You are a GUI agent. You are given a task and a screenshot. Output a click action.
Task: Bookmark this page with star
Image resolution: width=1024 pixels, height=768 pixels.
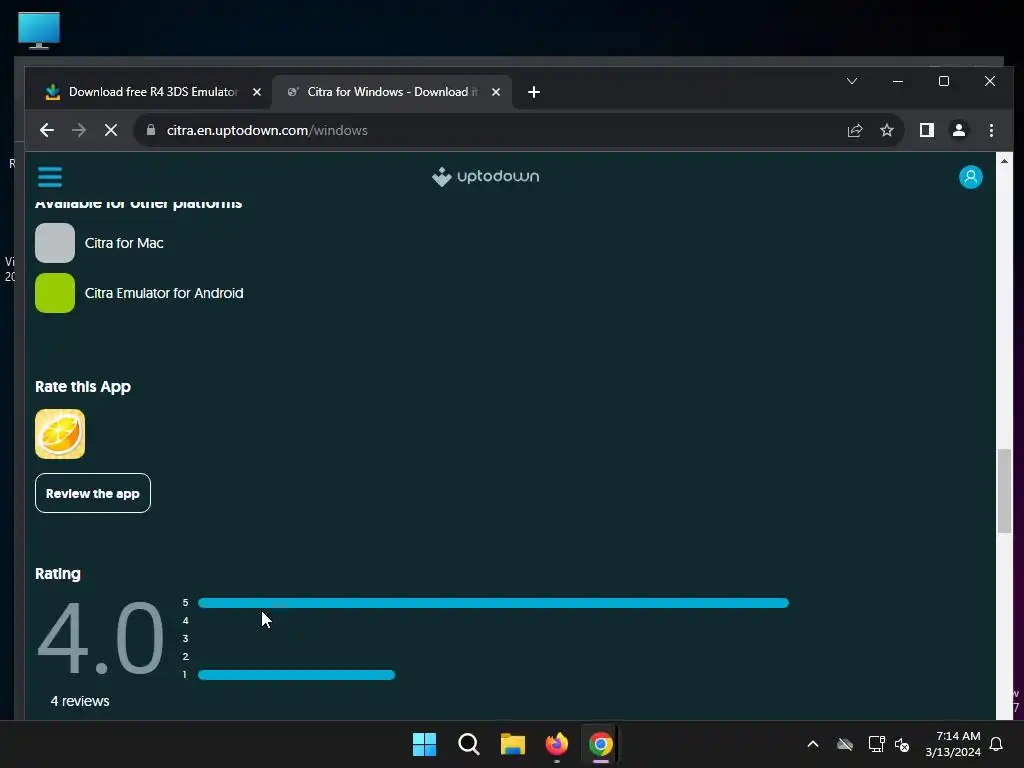886,131
